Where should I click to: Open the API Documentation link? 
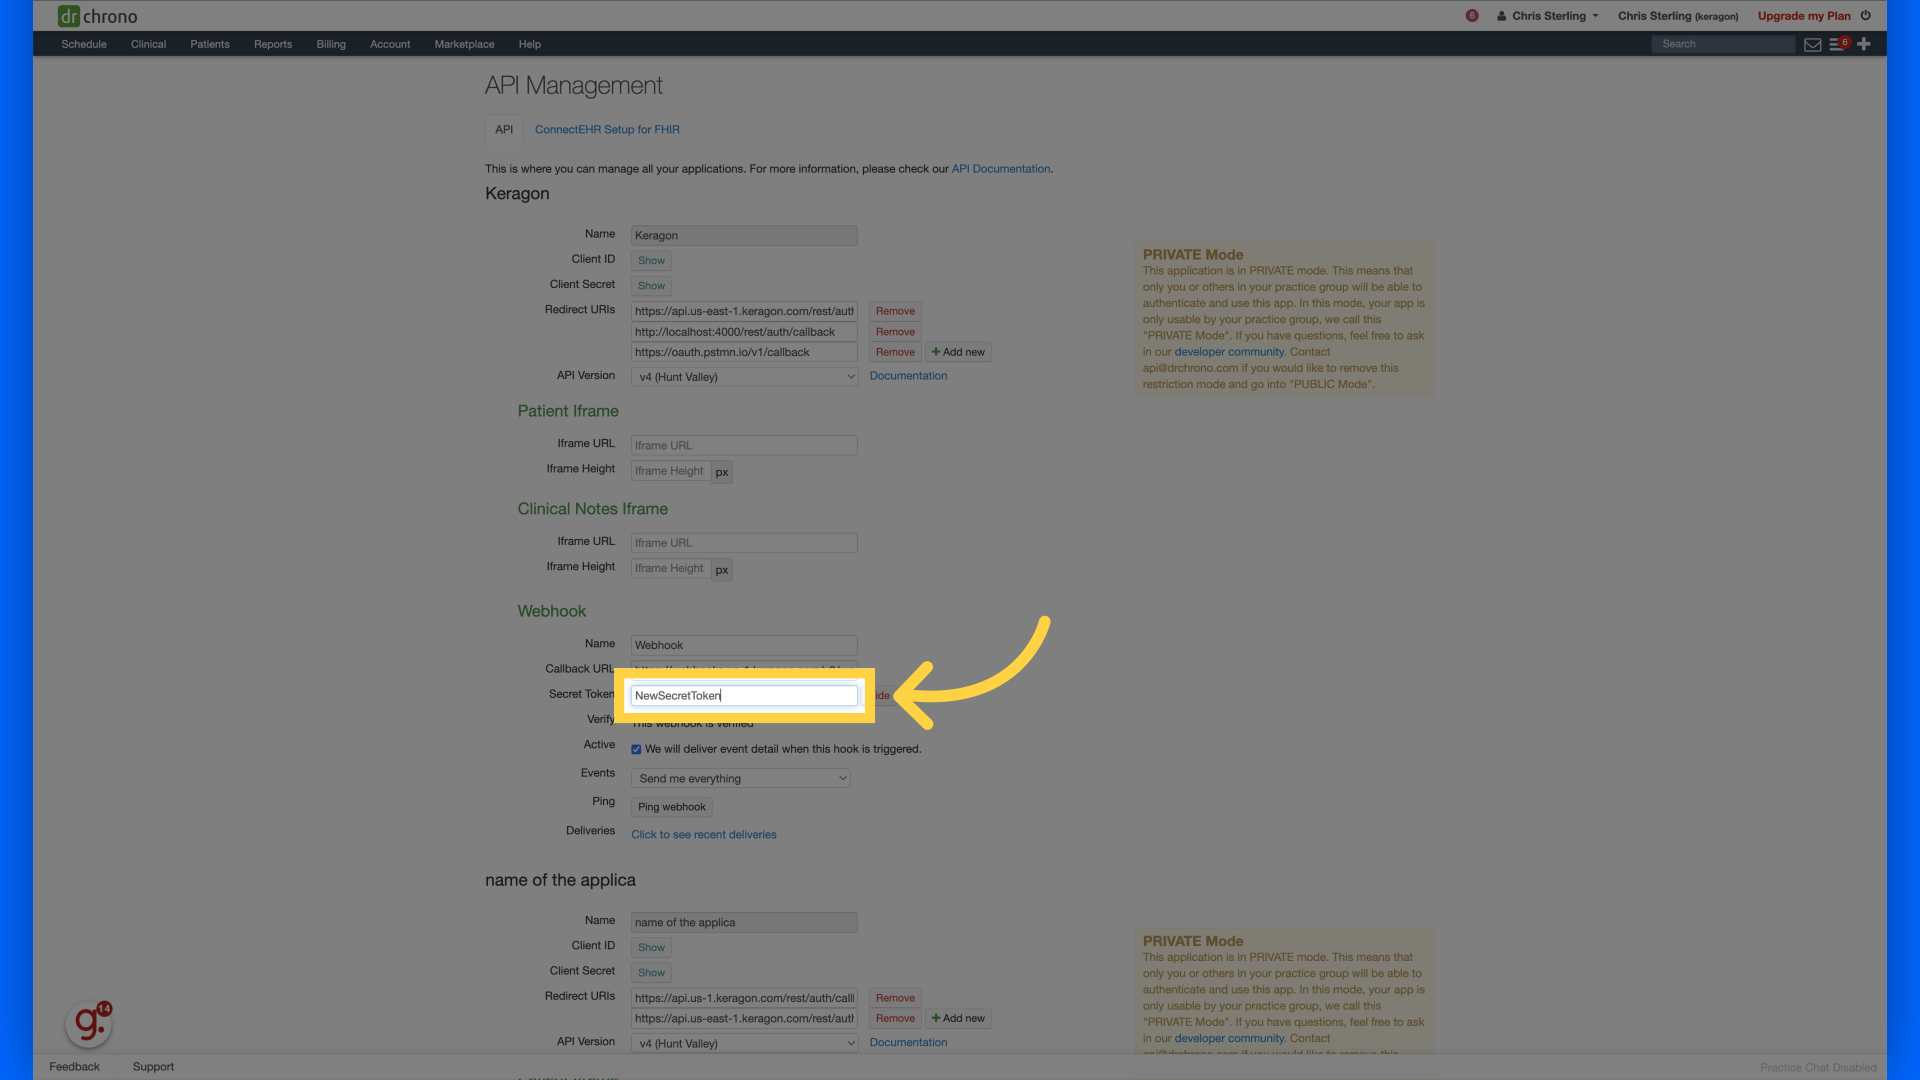point(1001,169)
